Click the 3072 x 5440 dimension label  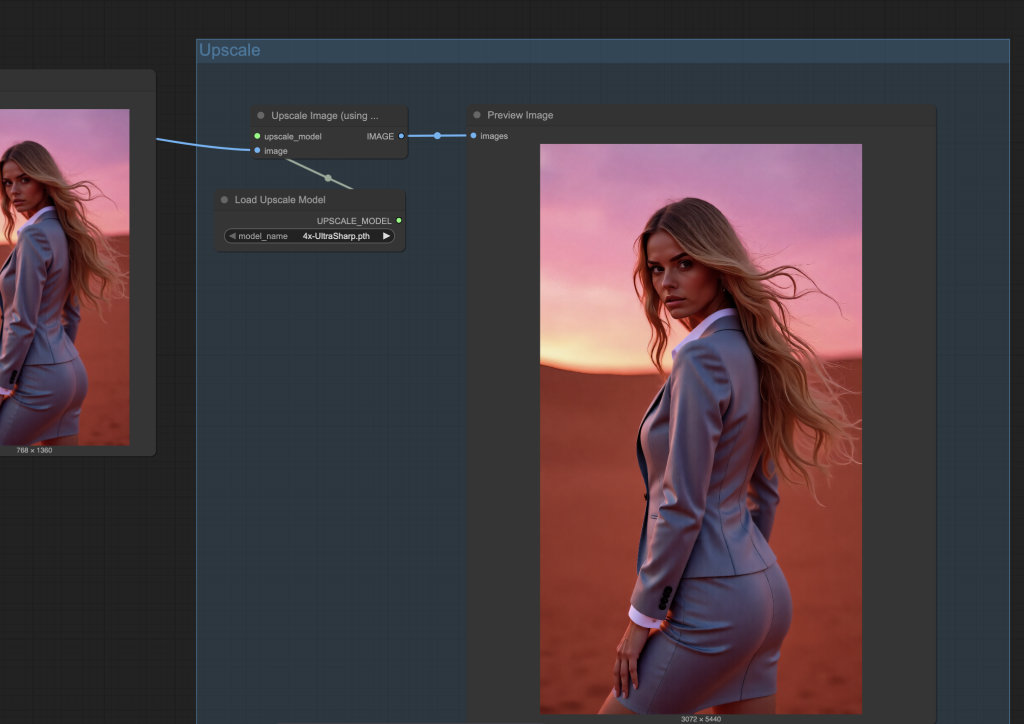(x=701, y=719)
